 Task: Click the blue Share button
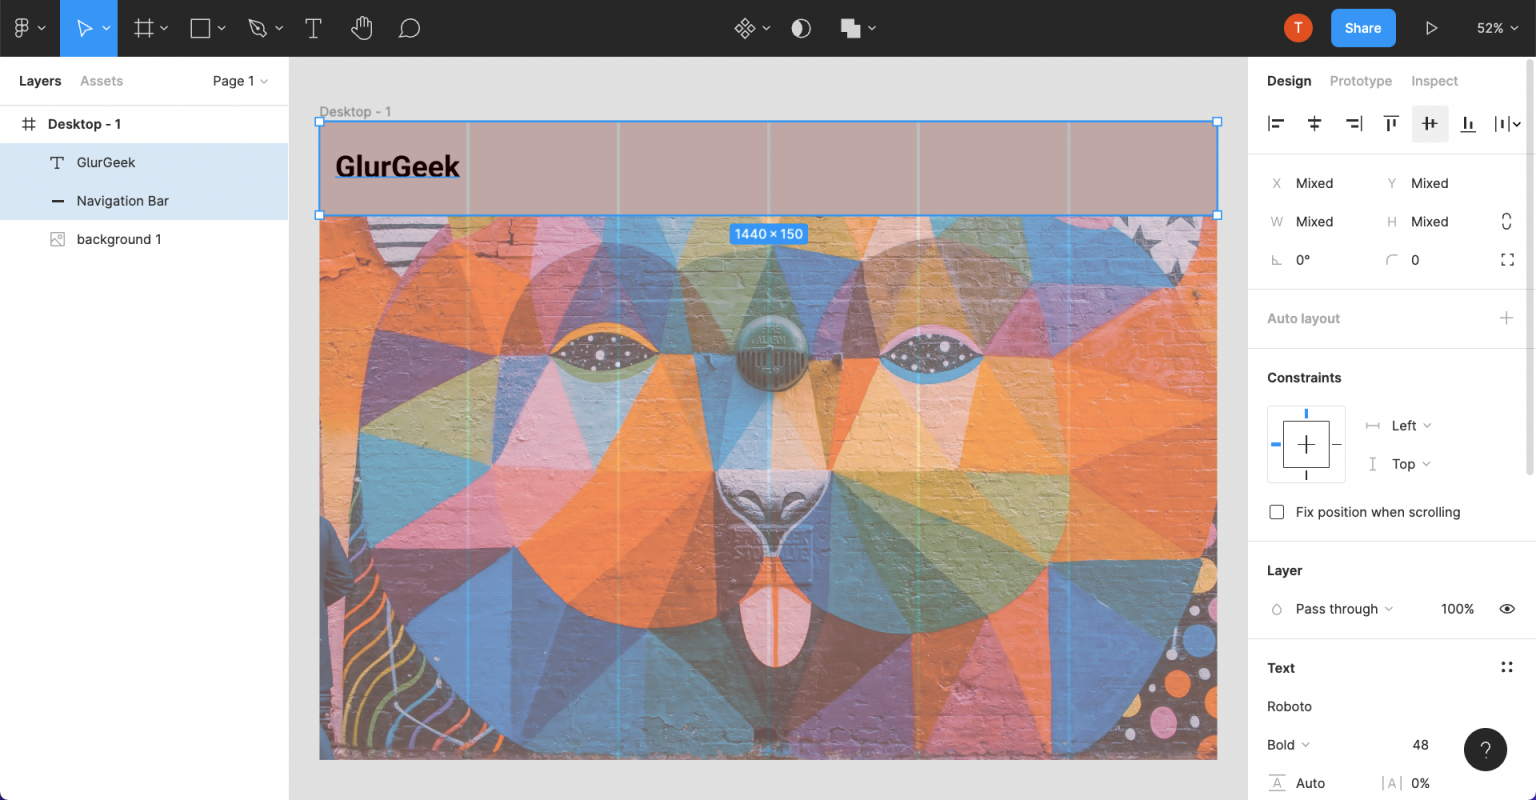(x=1362, y=28)
